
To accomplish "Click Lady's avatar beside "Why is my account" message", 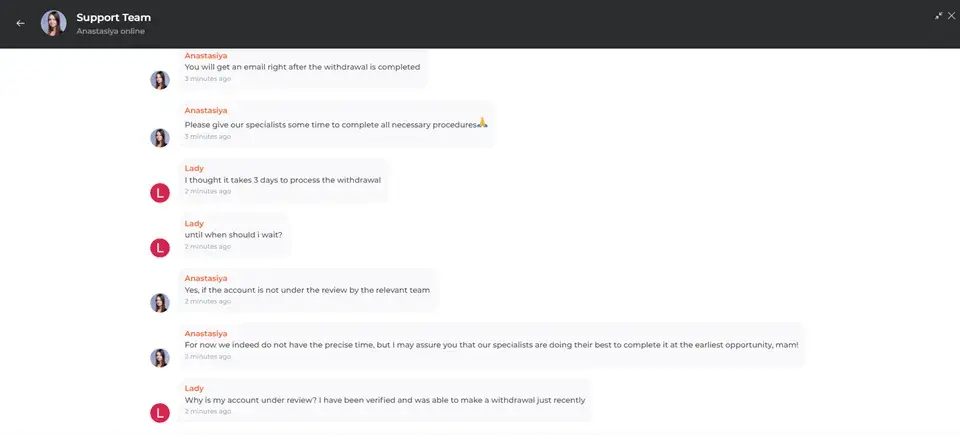I will point(160,413).
